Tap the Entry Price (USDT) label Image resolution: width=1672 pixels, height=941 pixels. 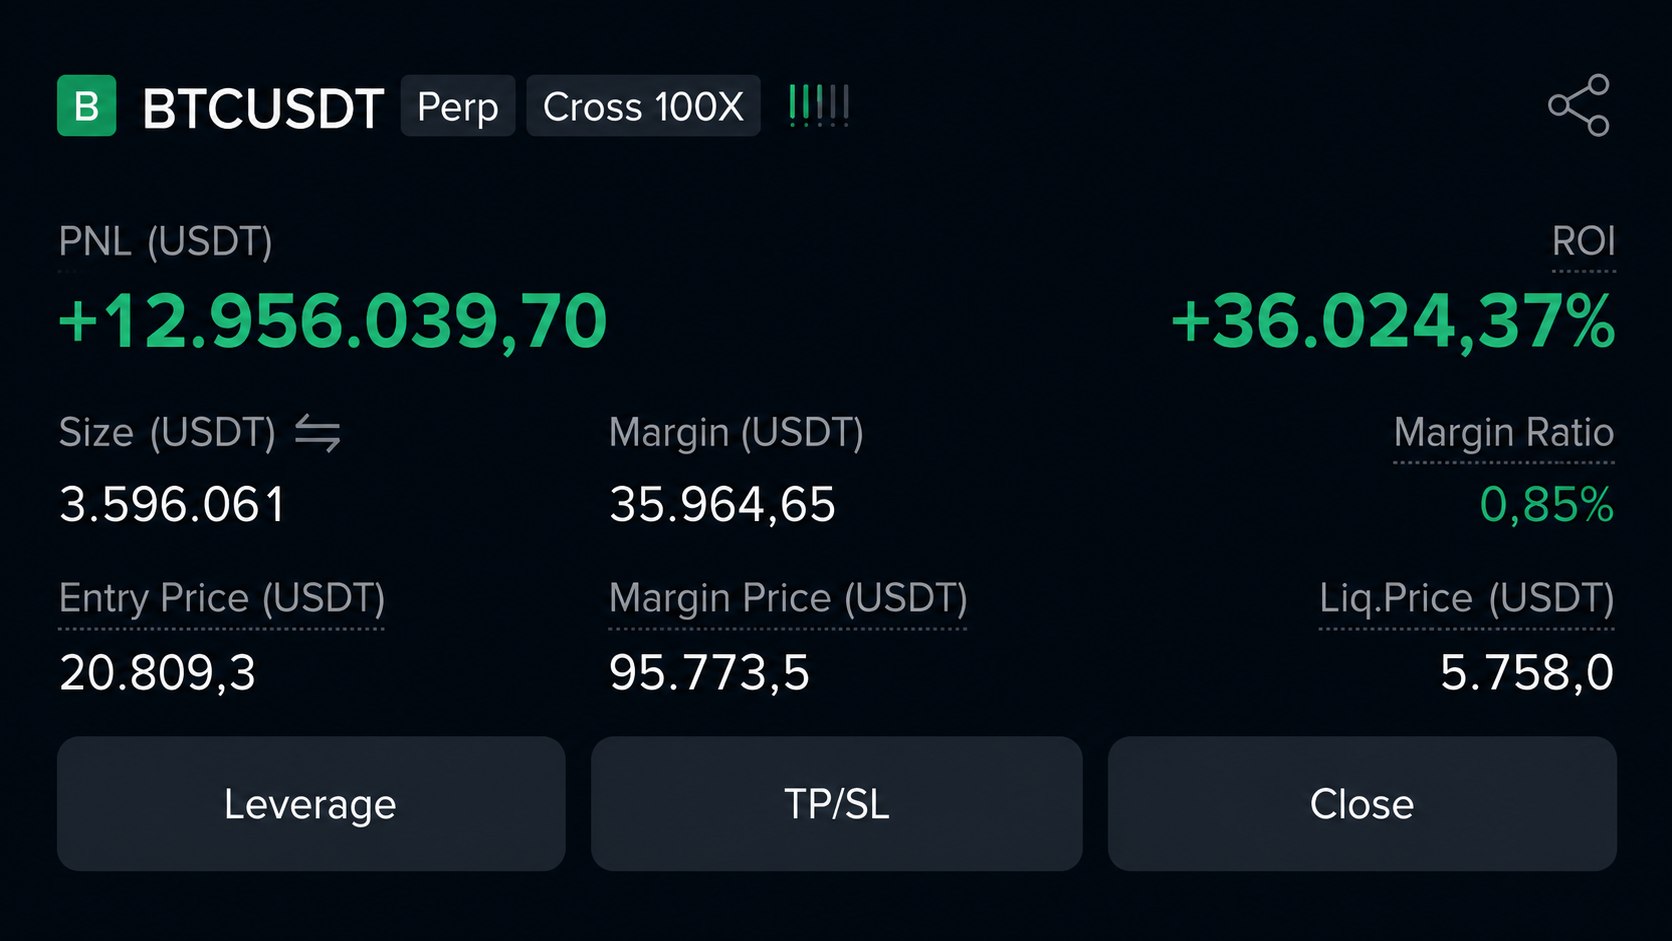(x=222, y=599)
